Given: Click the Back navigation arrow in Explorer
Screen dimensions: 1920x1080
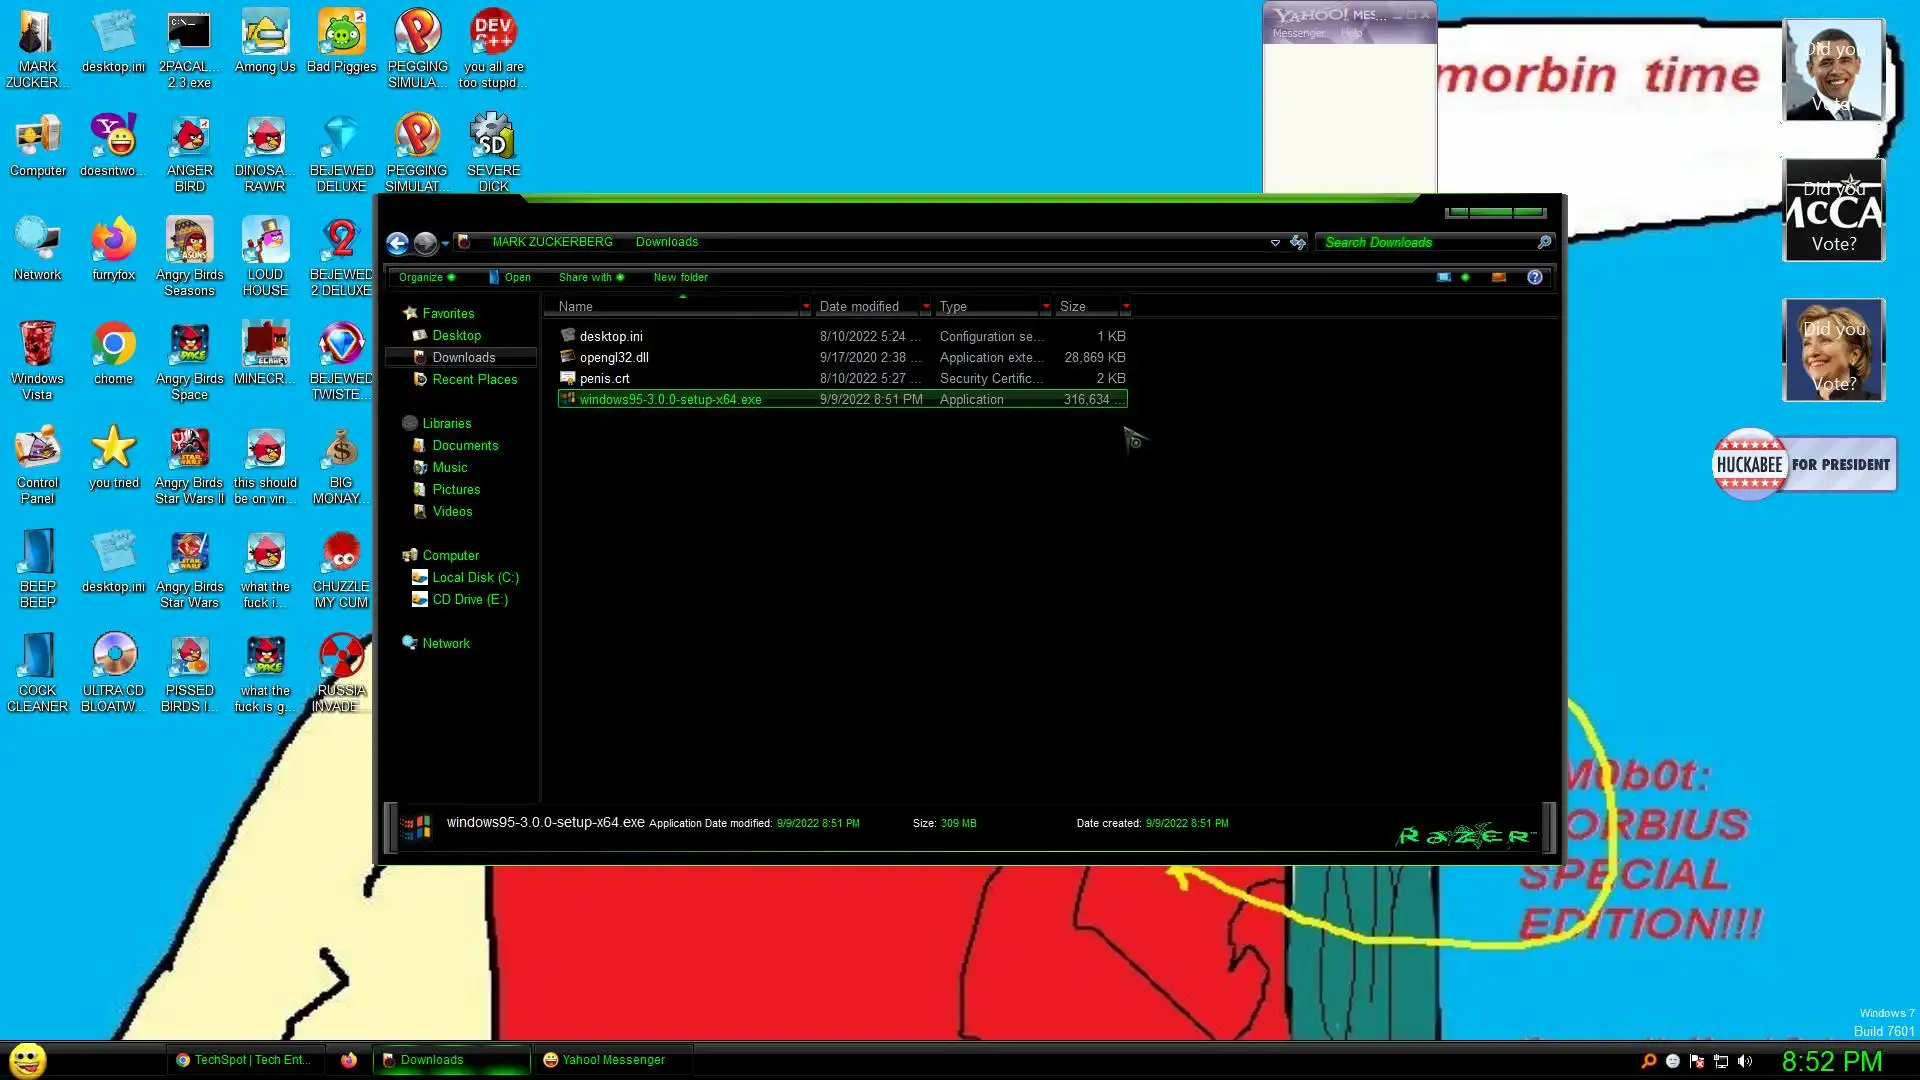Looking at the screenshot, I should click(x=397, y=242).
